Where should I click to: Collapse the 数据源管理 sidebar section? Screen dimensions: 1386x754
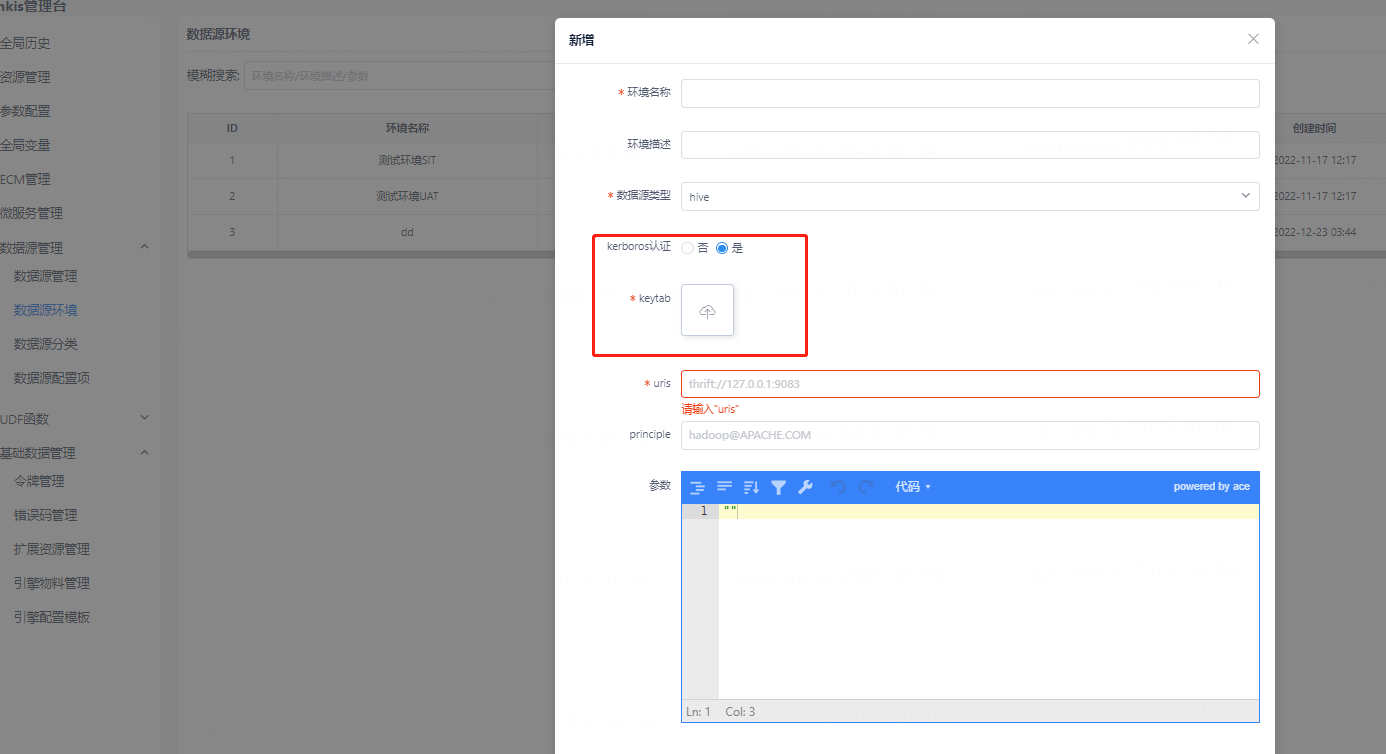144,247
